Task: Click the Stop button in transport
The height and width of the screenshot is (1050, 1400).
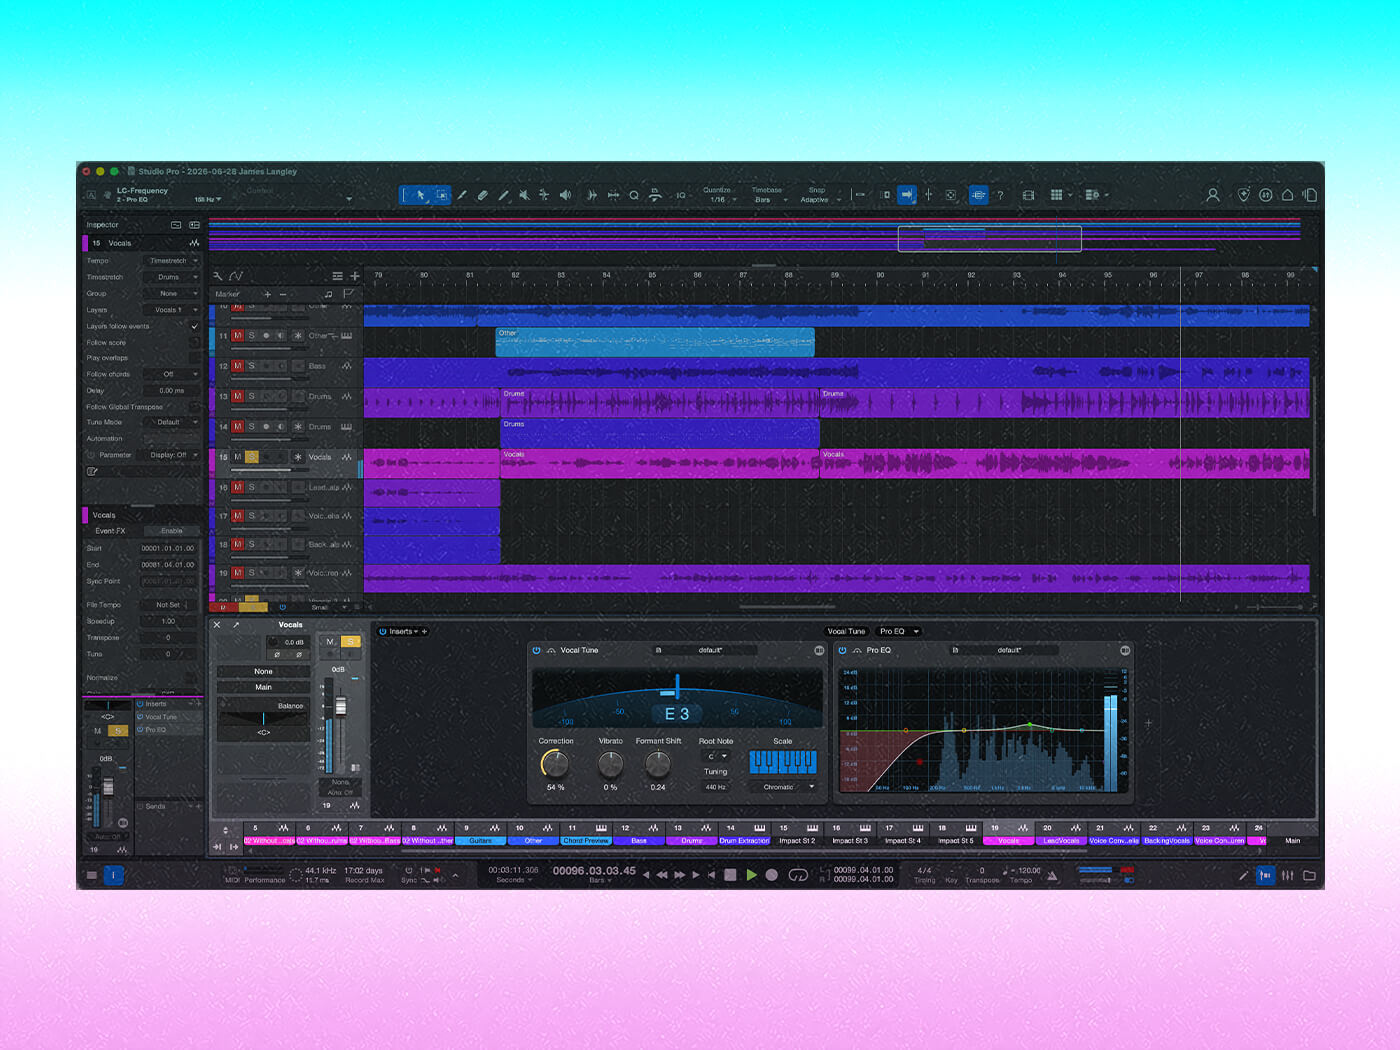Action: point(730,875)
